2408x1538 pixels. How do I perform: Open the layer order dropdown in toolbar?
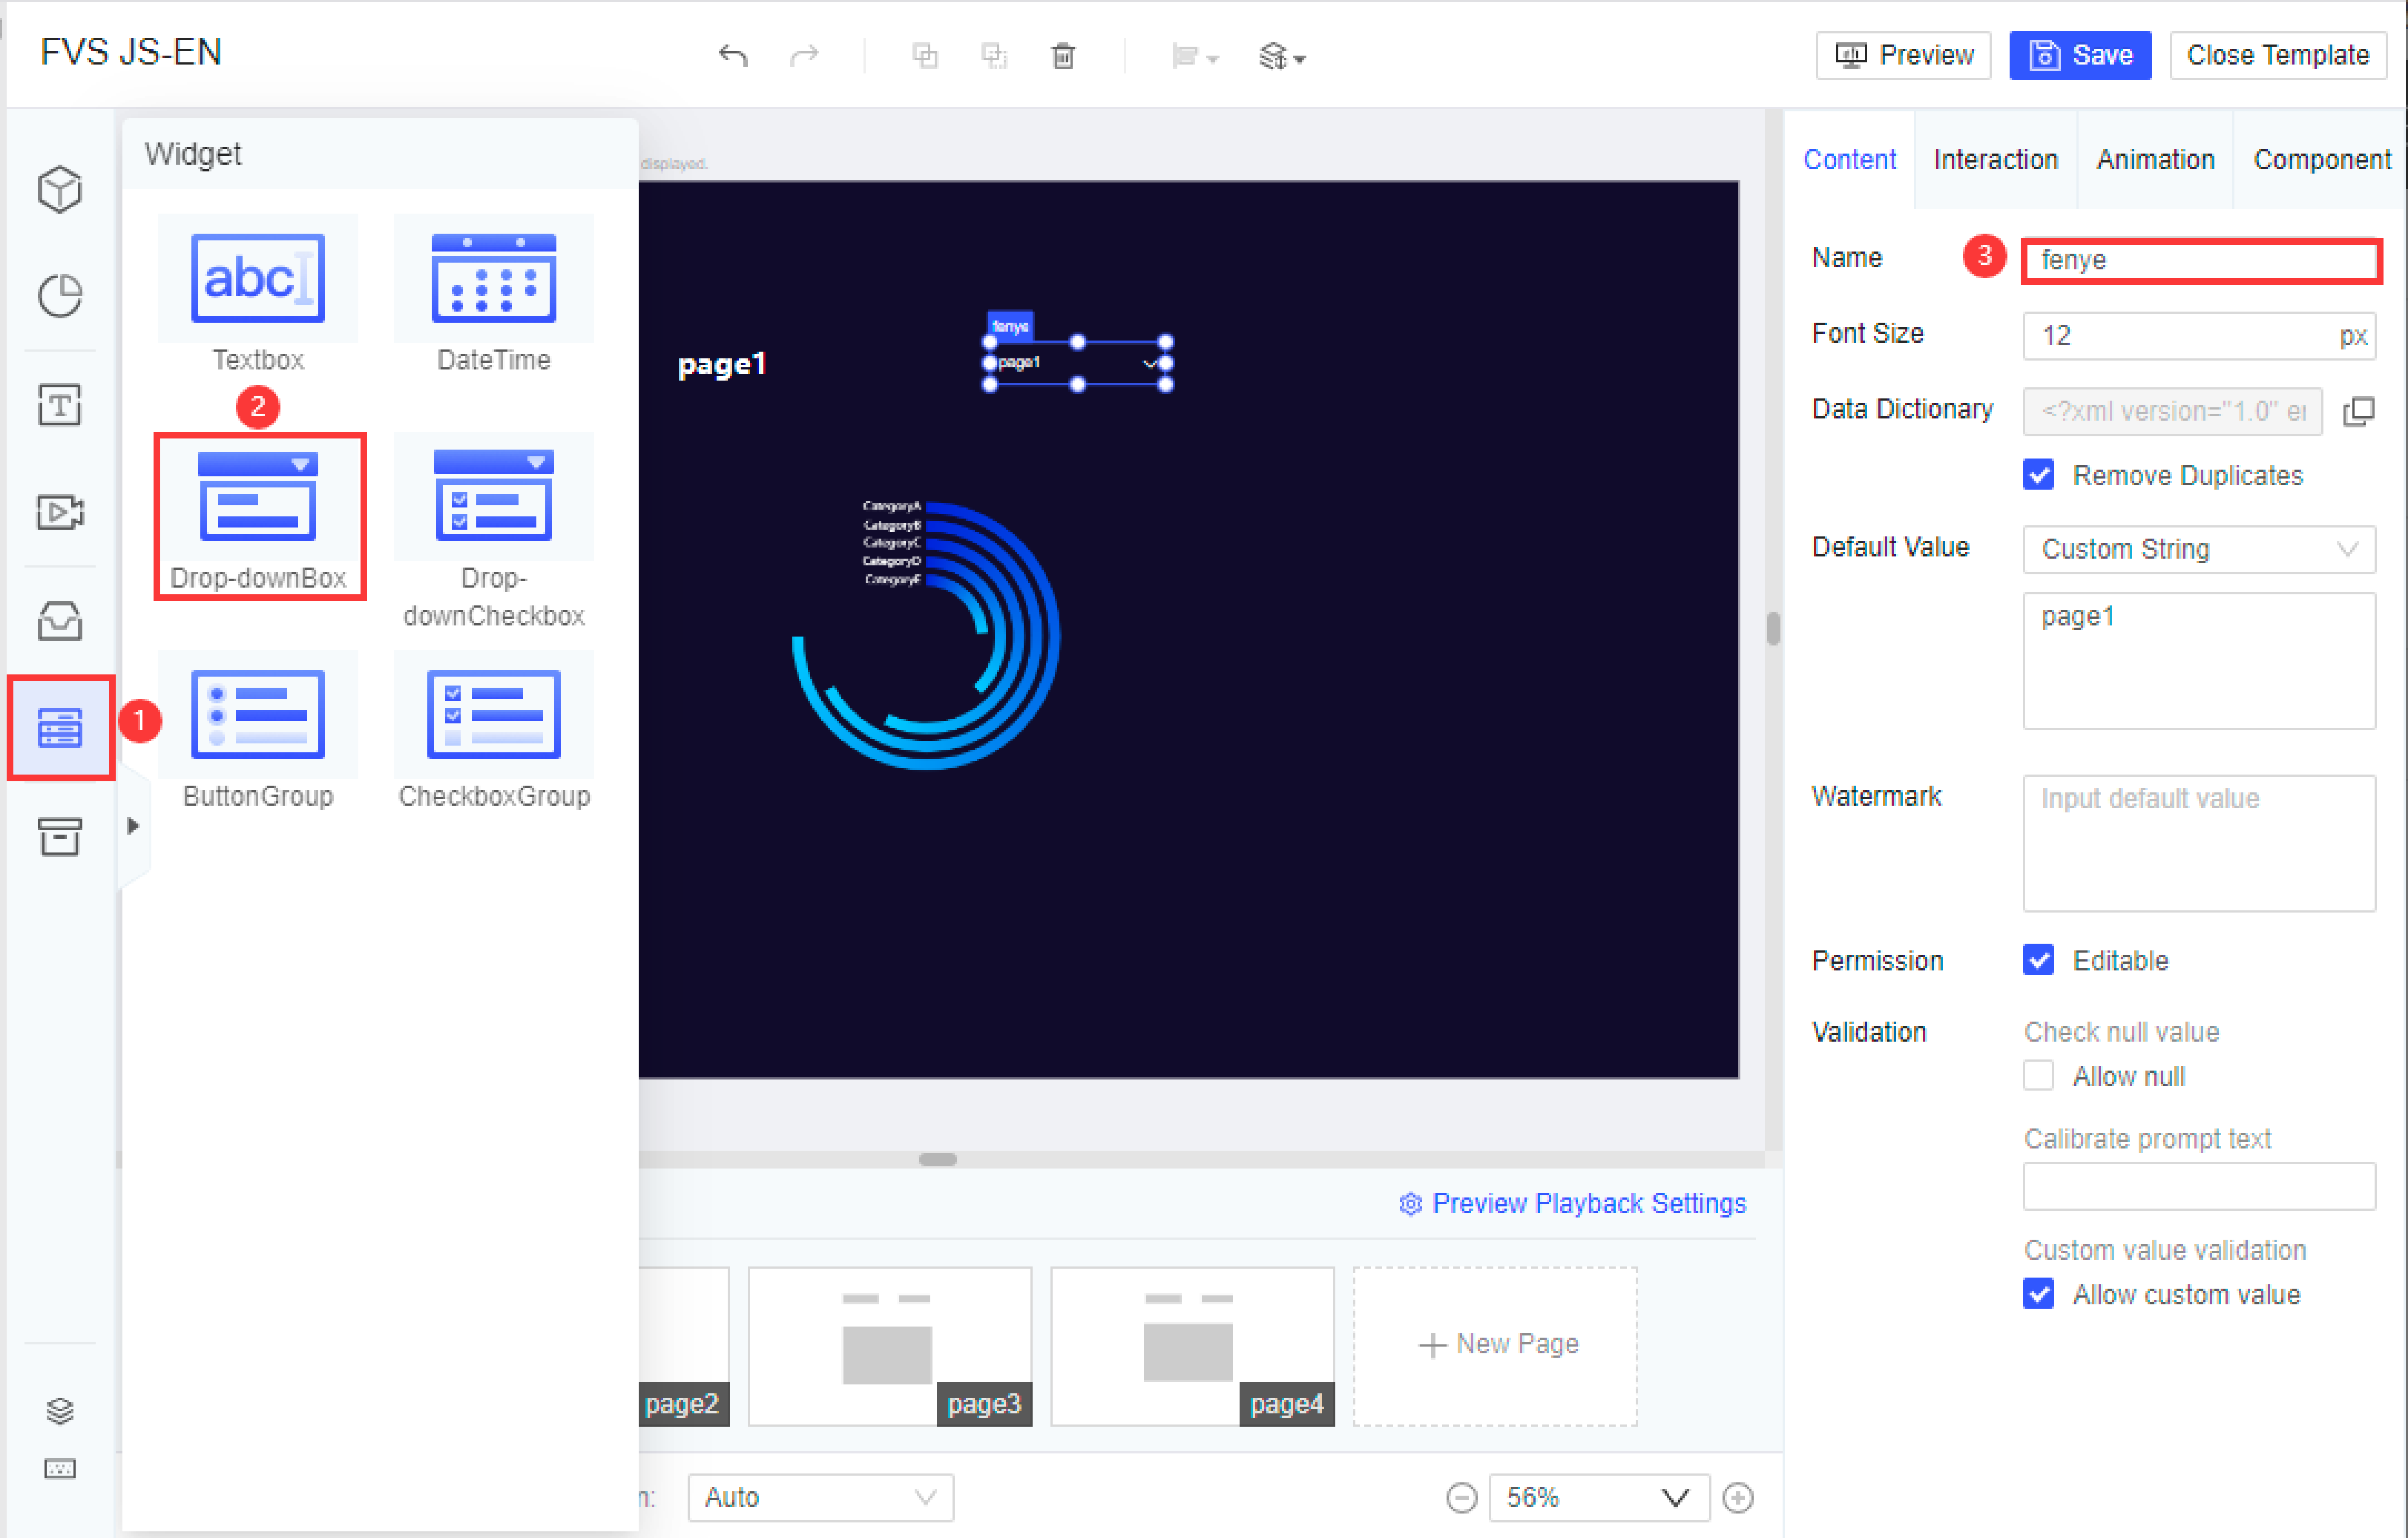point(1282,57)
